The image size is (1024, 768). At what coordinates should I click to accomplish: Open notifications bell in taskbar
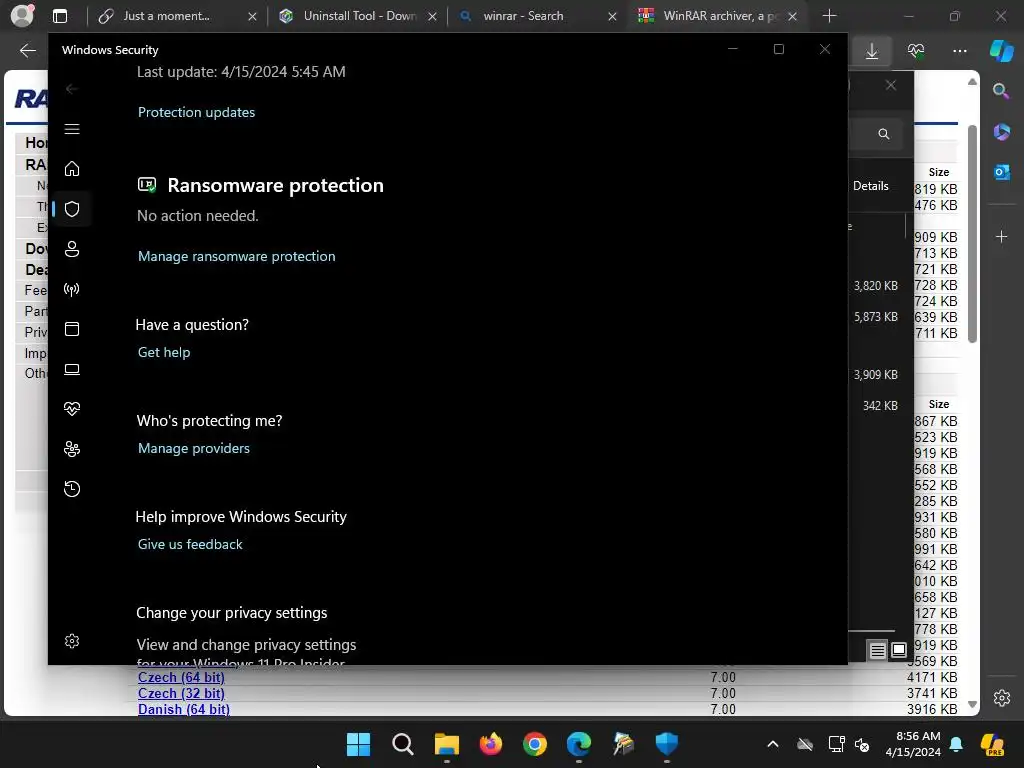(x=956, y=744)
